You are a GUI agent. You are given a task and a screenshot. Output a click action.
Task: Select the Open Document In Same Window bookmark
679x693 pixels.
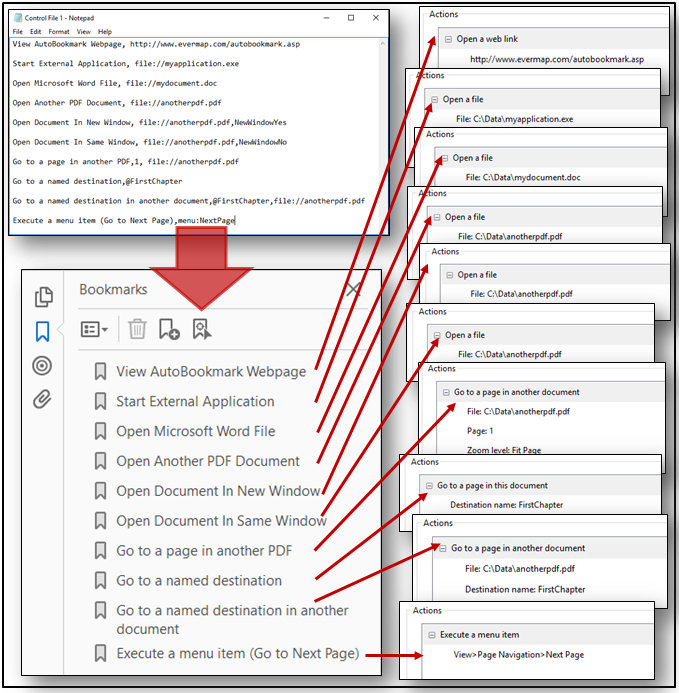pyautogui.click(x=221, y=521)
